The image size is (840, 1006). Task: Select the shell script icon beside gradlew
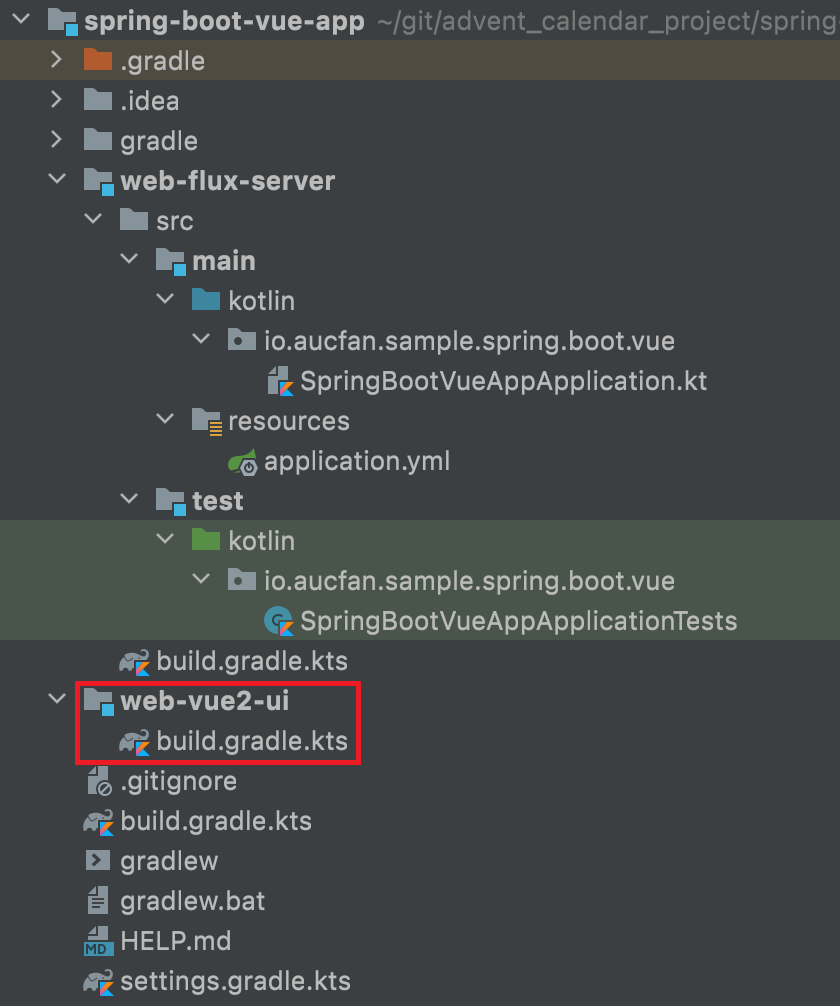coord(97,860)
